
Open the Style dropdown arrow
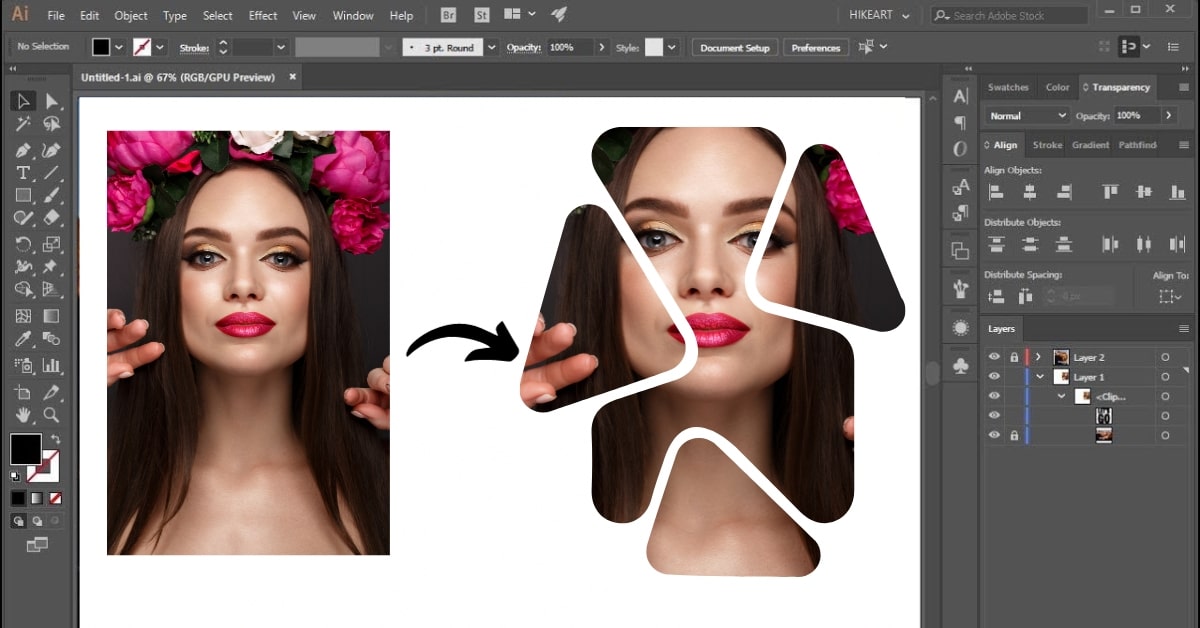pyautogui.click(x=671, y=47)
